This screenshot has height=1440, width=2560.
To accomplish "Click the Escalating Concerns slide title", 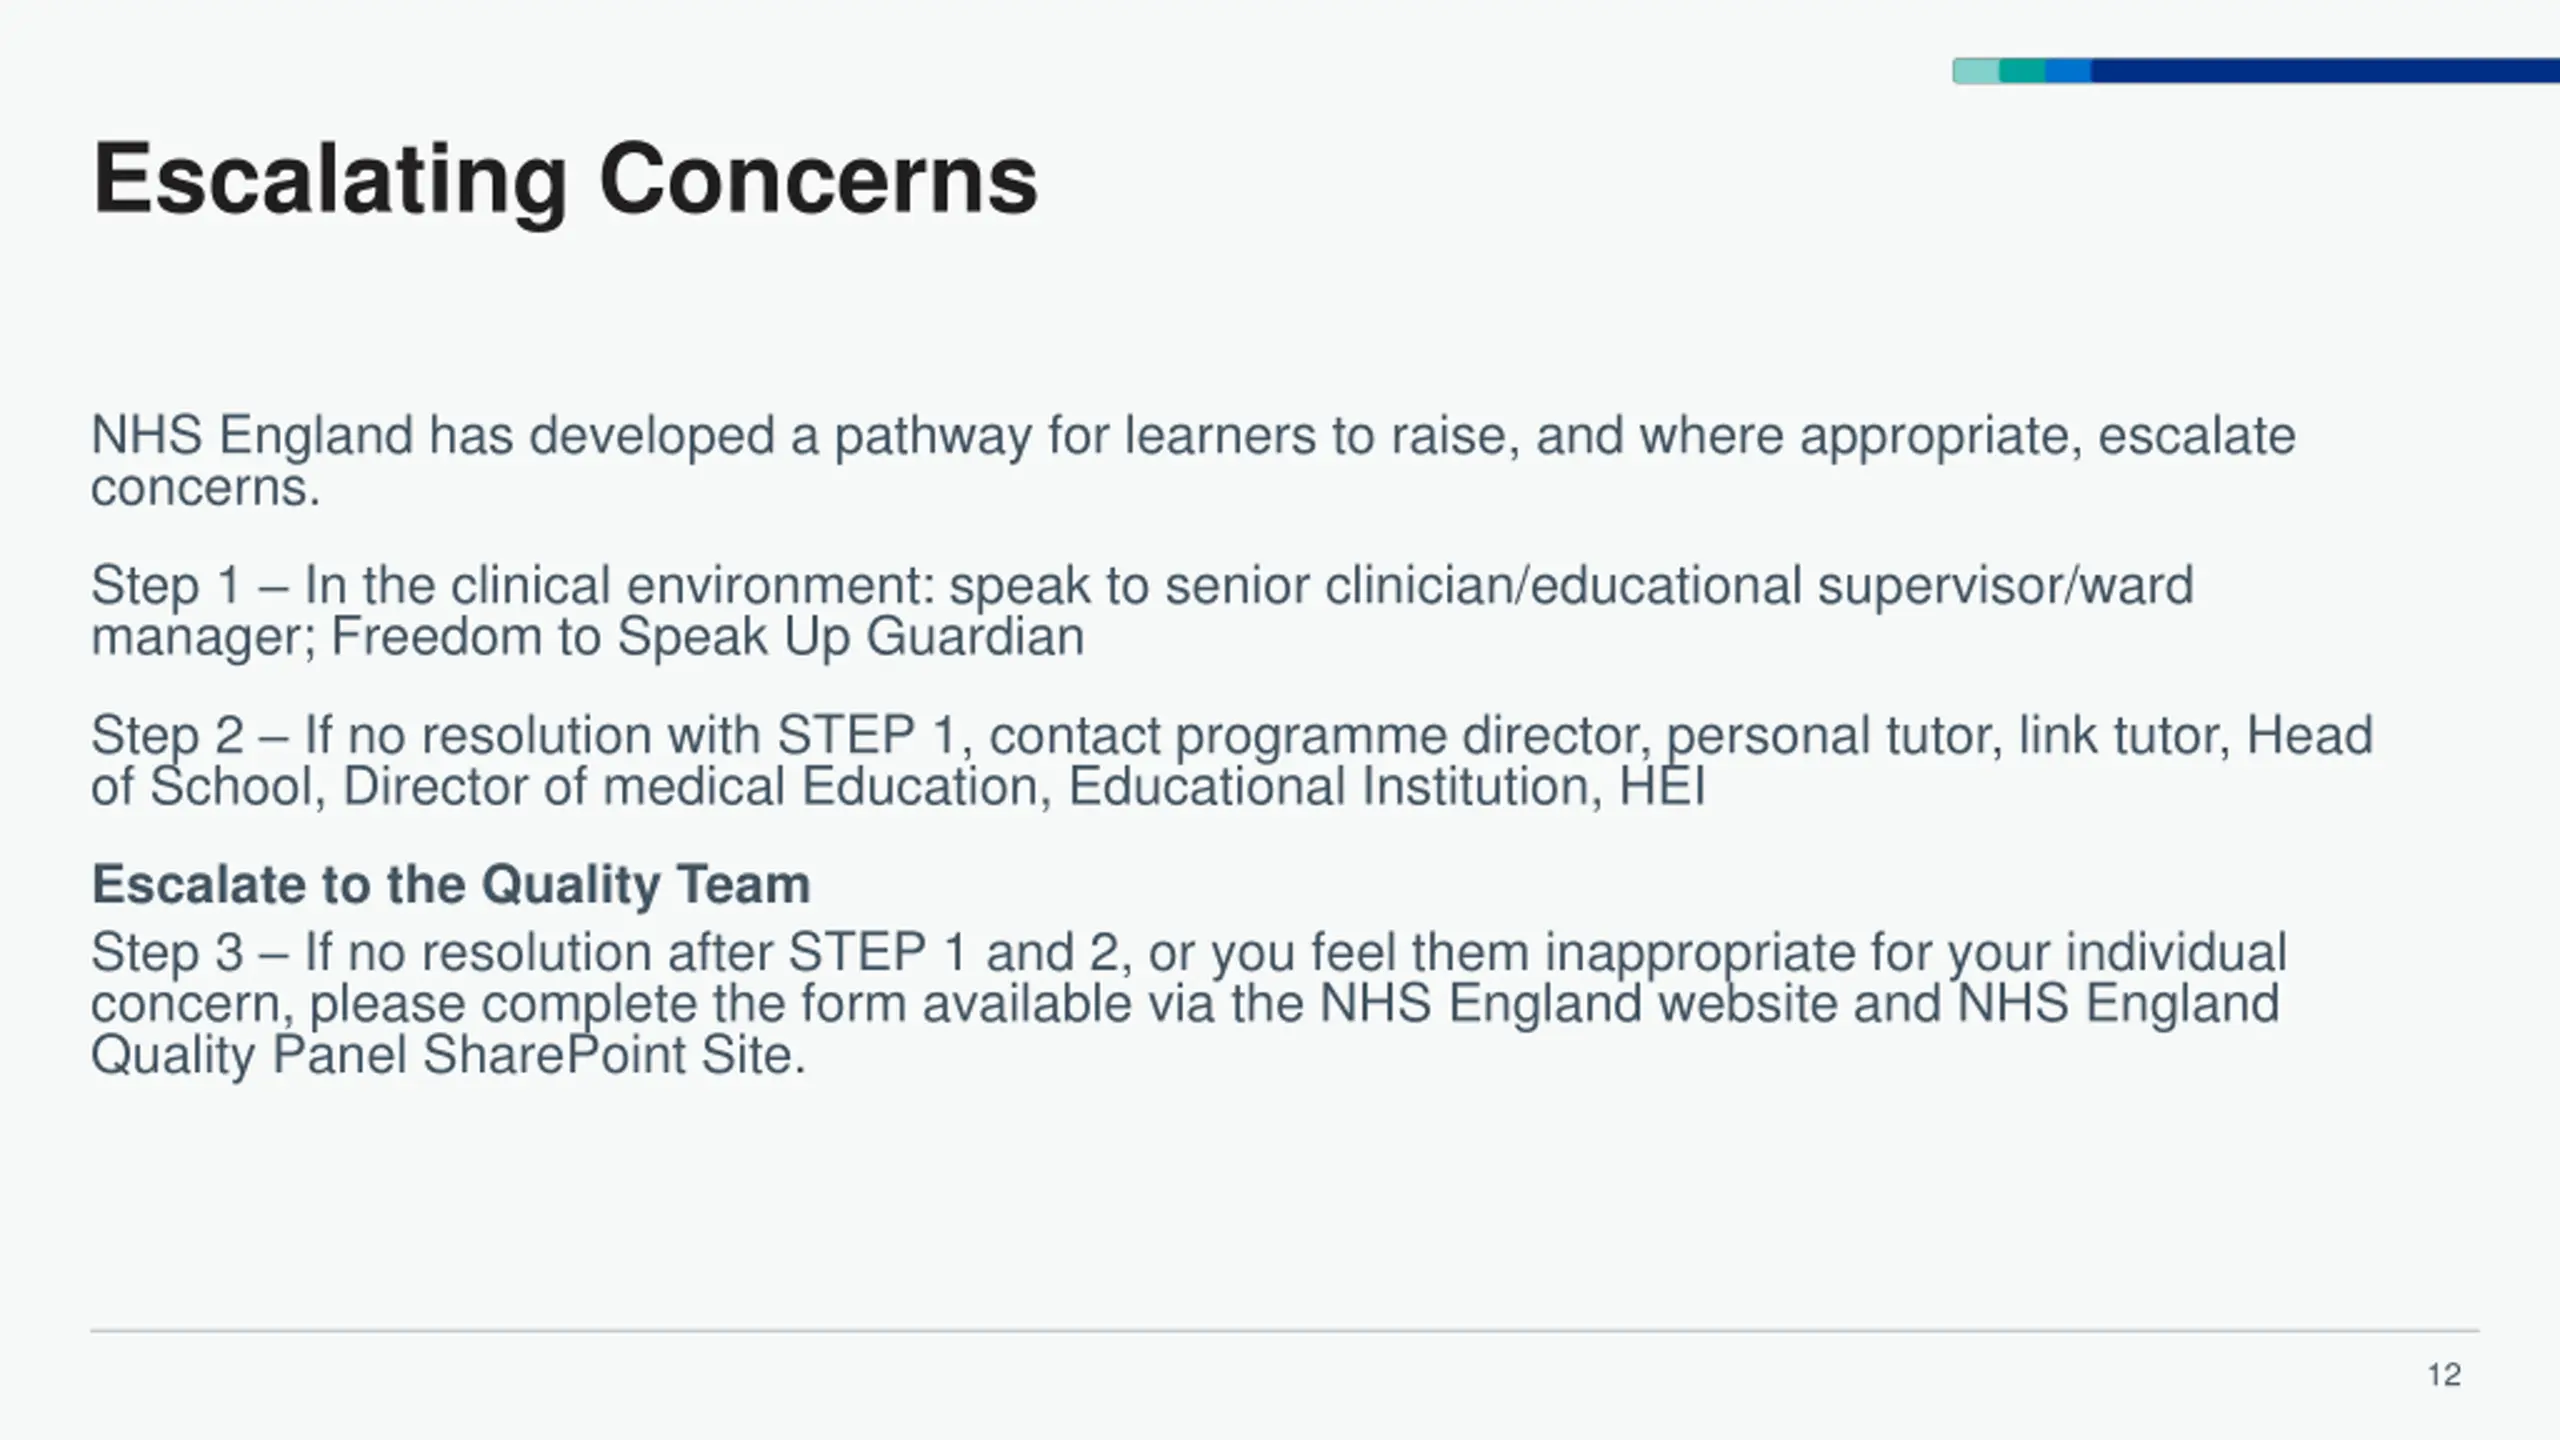I will (565, 182).
